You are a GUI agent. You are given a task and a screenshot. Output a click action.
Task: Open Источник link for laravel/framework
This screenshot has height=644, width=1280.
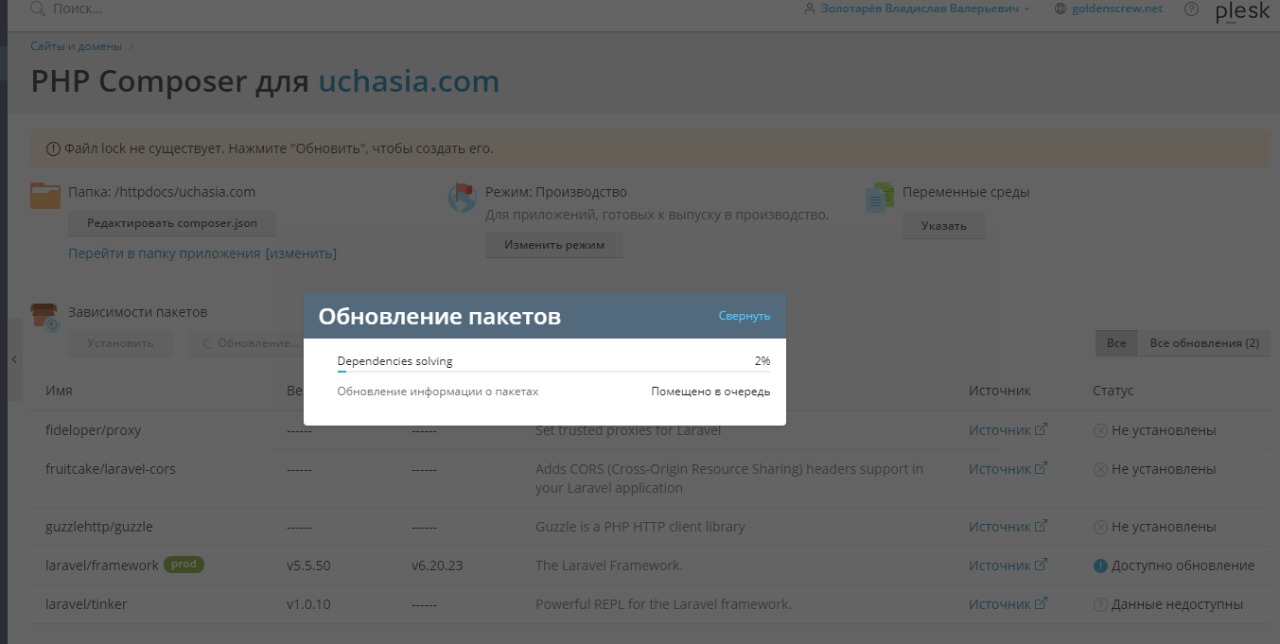(1007, 565)
